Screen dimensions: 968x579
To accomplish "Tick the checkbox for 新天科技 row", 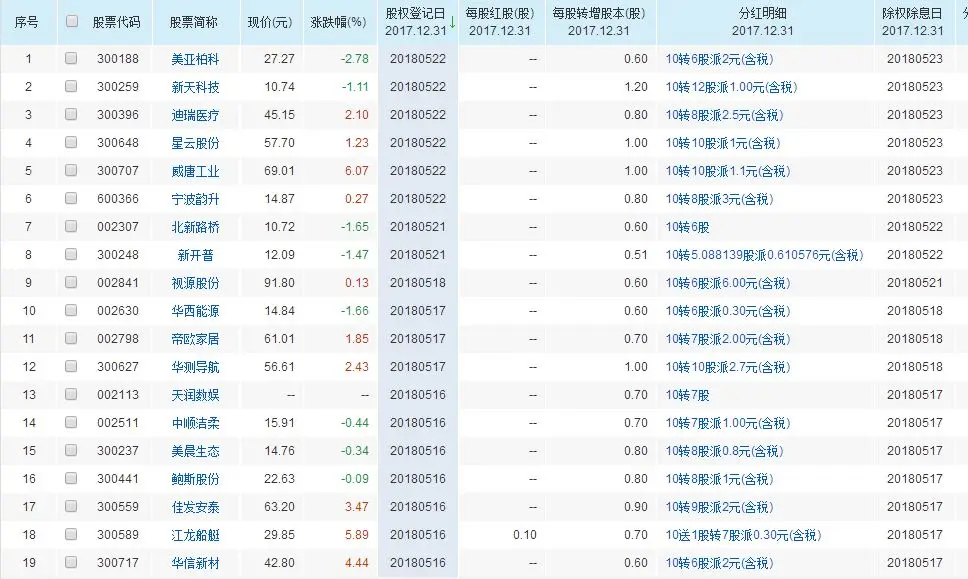I will pyautogui.click(x=70, y=86).
